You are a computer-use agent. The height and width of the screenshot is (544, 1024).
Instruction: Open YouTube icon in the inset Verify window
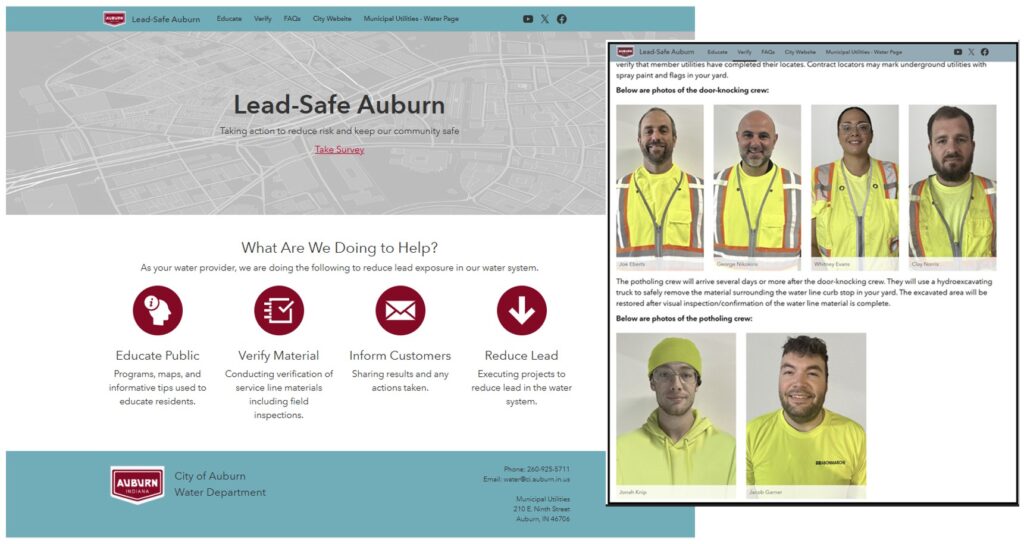957,52
